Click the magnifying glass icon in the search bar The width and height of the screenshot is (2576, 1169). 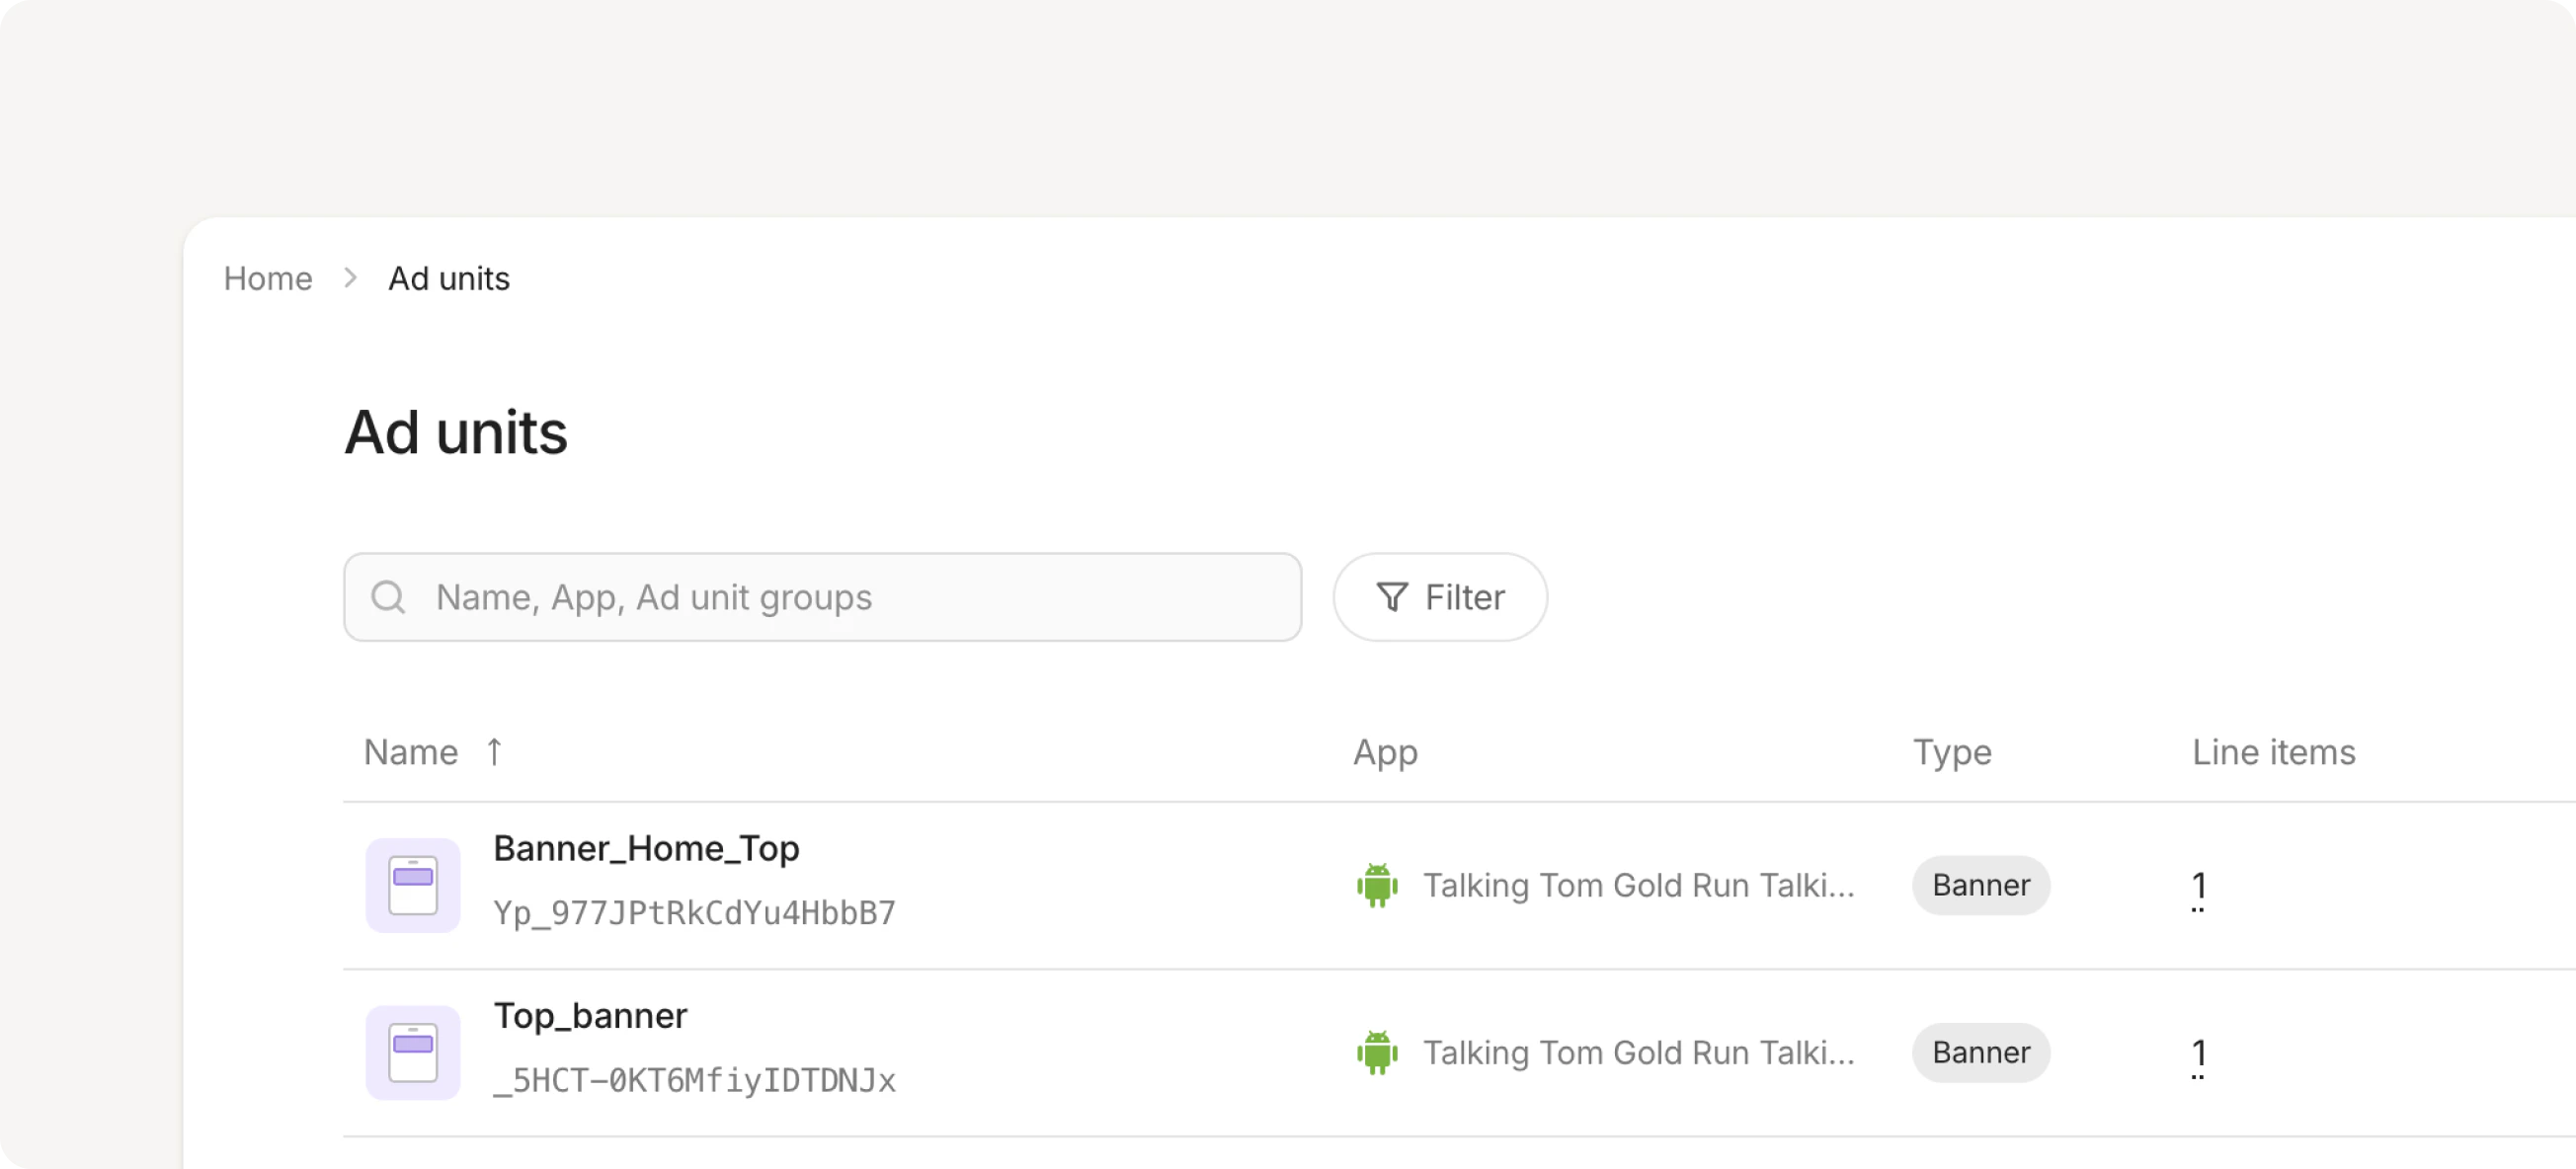(x=389, y=597)
